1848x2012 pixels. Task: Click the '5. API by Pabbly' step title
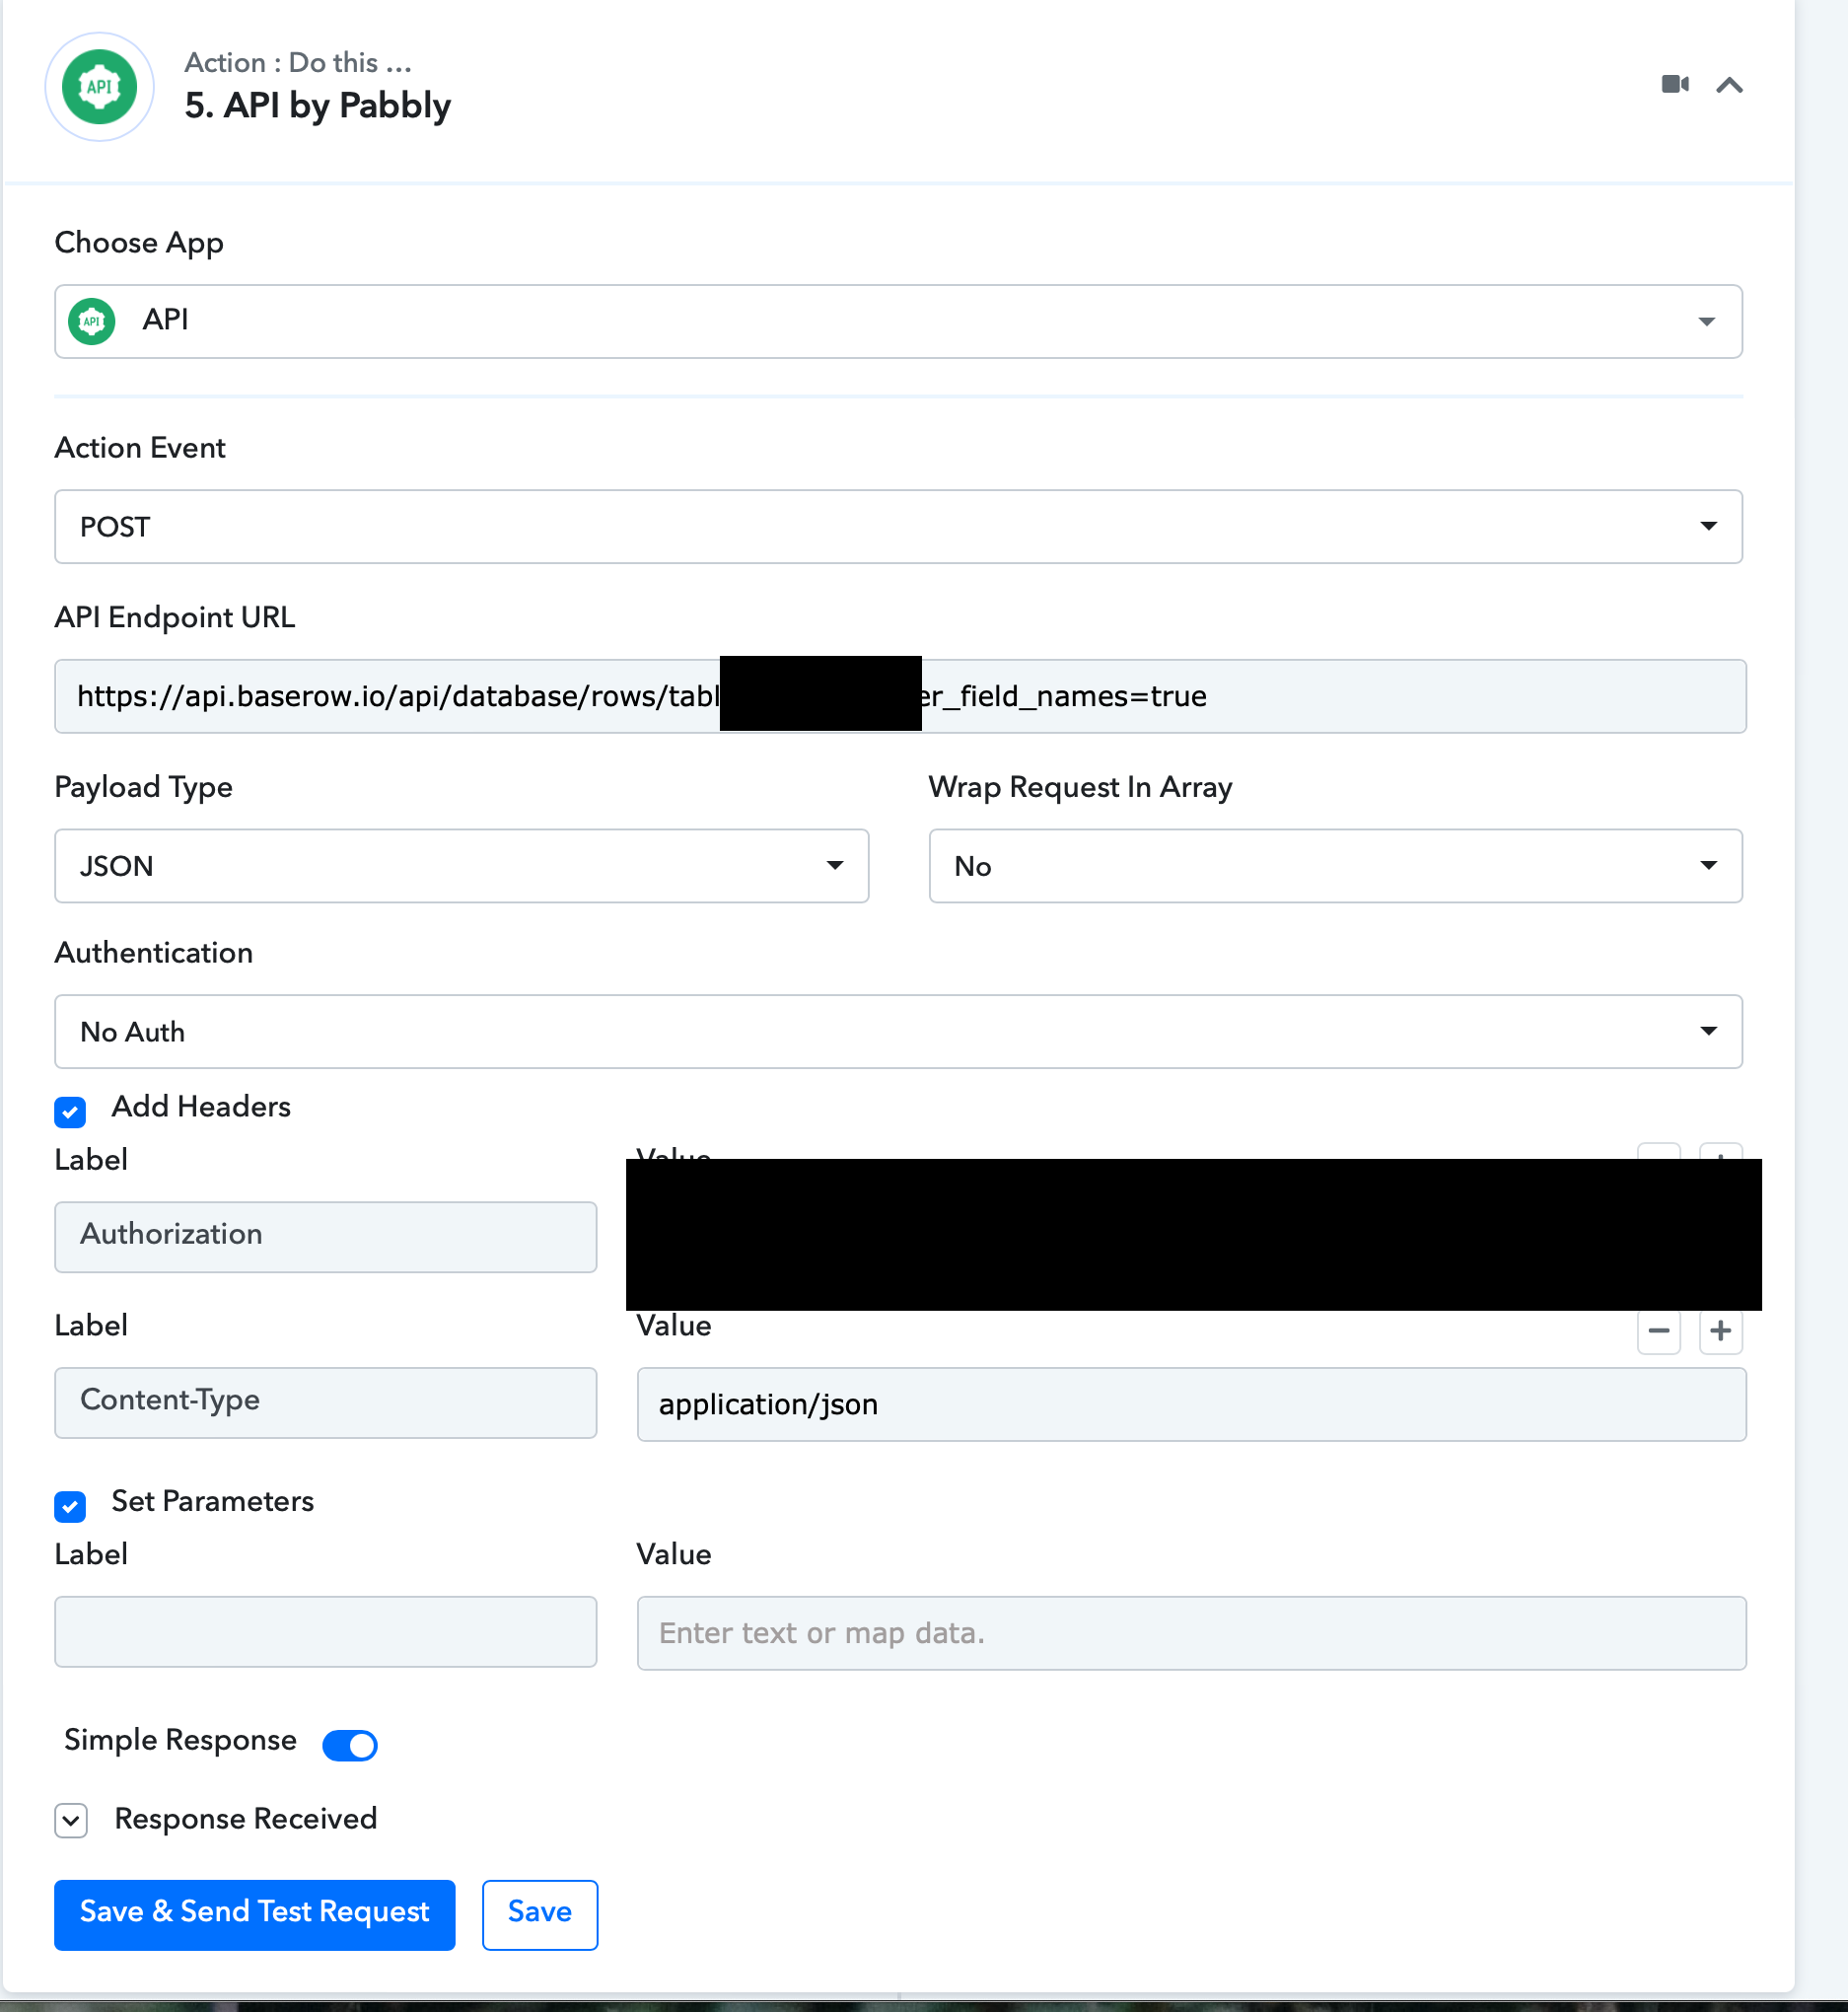pyautogui.click(x=318, y=106)
